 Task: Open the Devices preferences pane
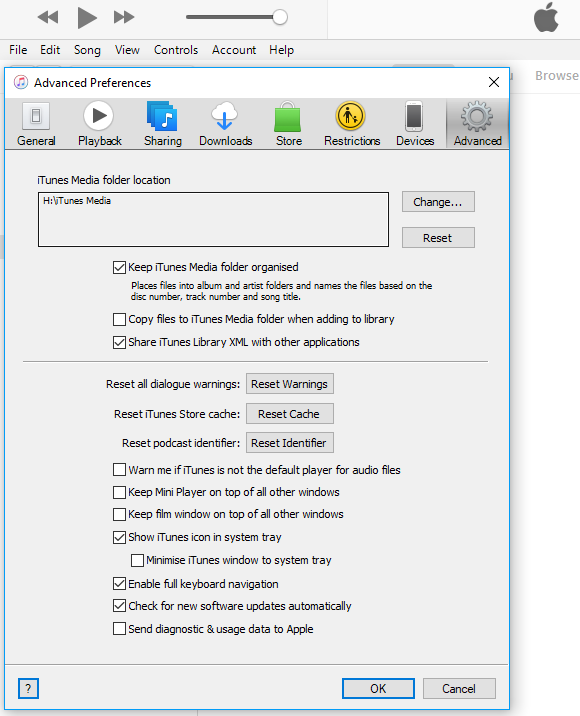415,124
